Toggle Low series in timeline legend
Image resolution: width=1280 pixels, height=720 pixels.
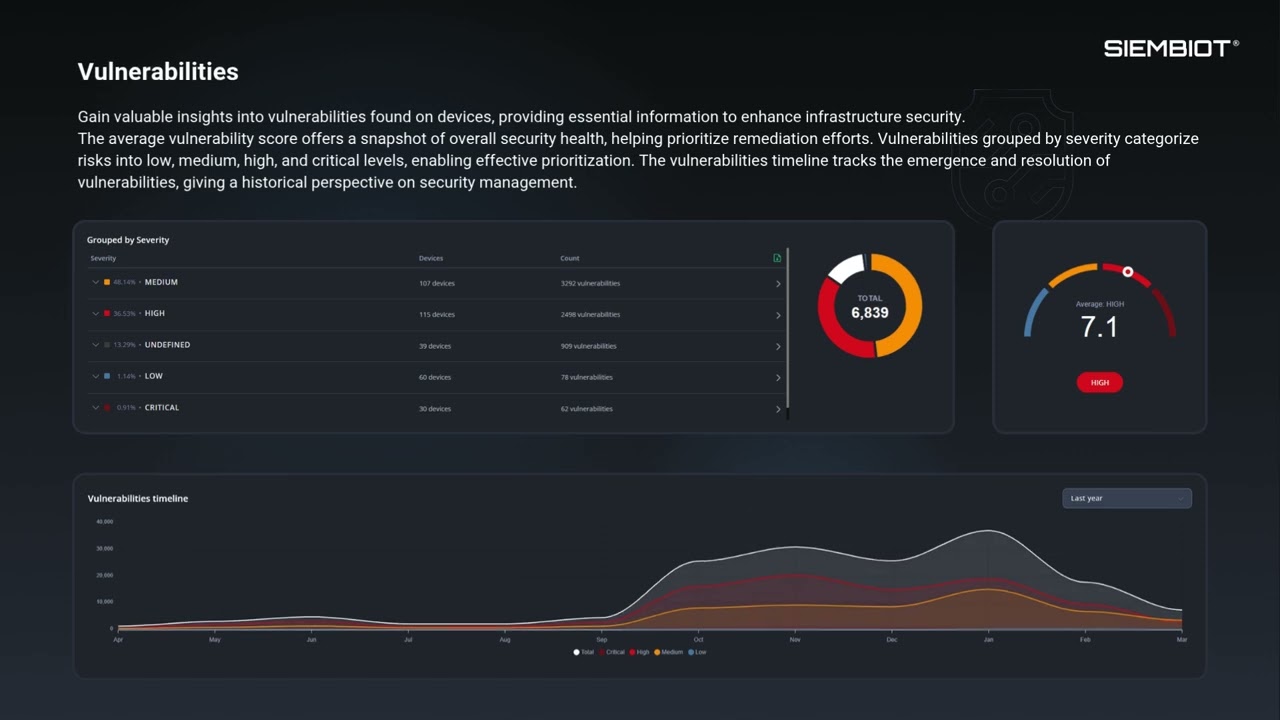click(697, 652)
